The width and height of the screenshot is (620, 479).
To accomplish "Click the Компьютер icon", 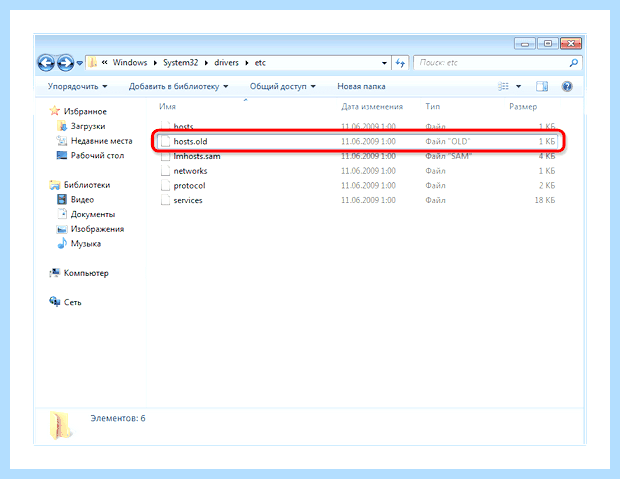I will 55,273.
